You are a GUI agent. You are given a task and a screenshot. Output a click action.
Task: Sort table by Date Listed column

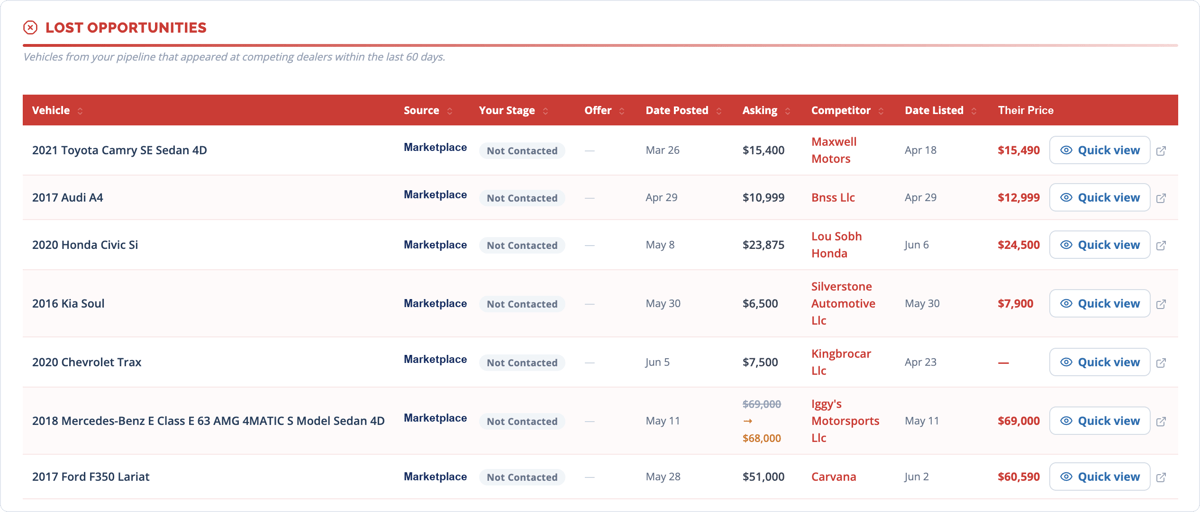tap(941, 110)
